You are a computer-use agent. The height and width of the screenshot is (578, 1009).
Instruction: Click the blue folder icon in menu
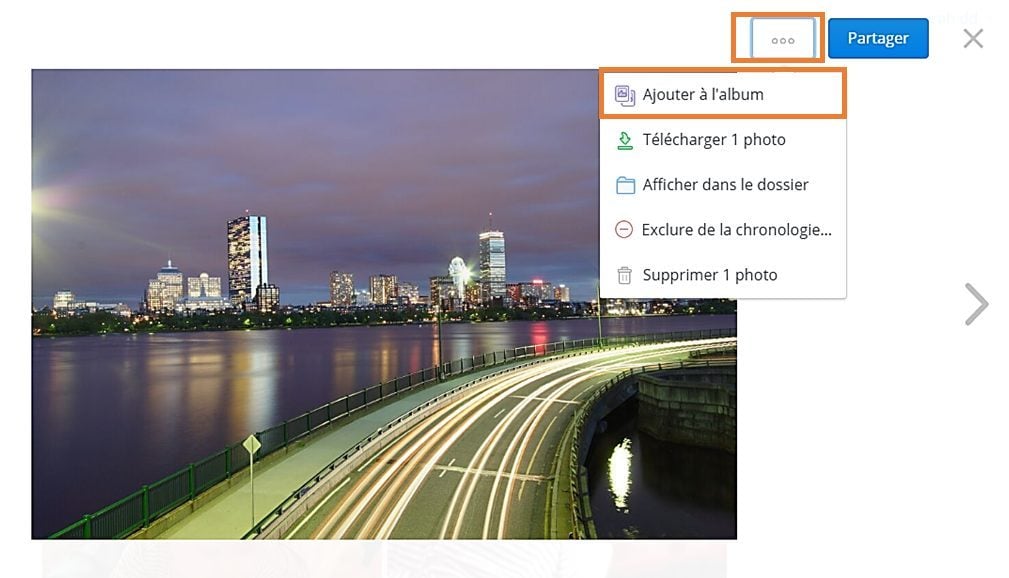(x=625, y=185)
